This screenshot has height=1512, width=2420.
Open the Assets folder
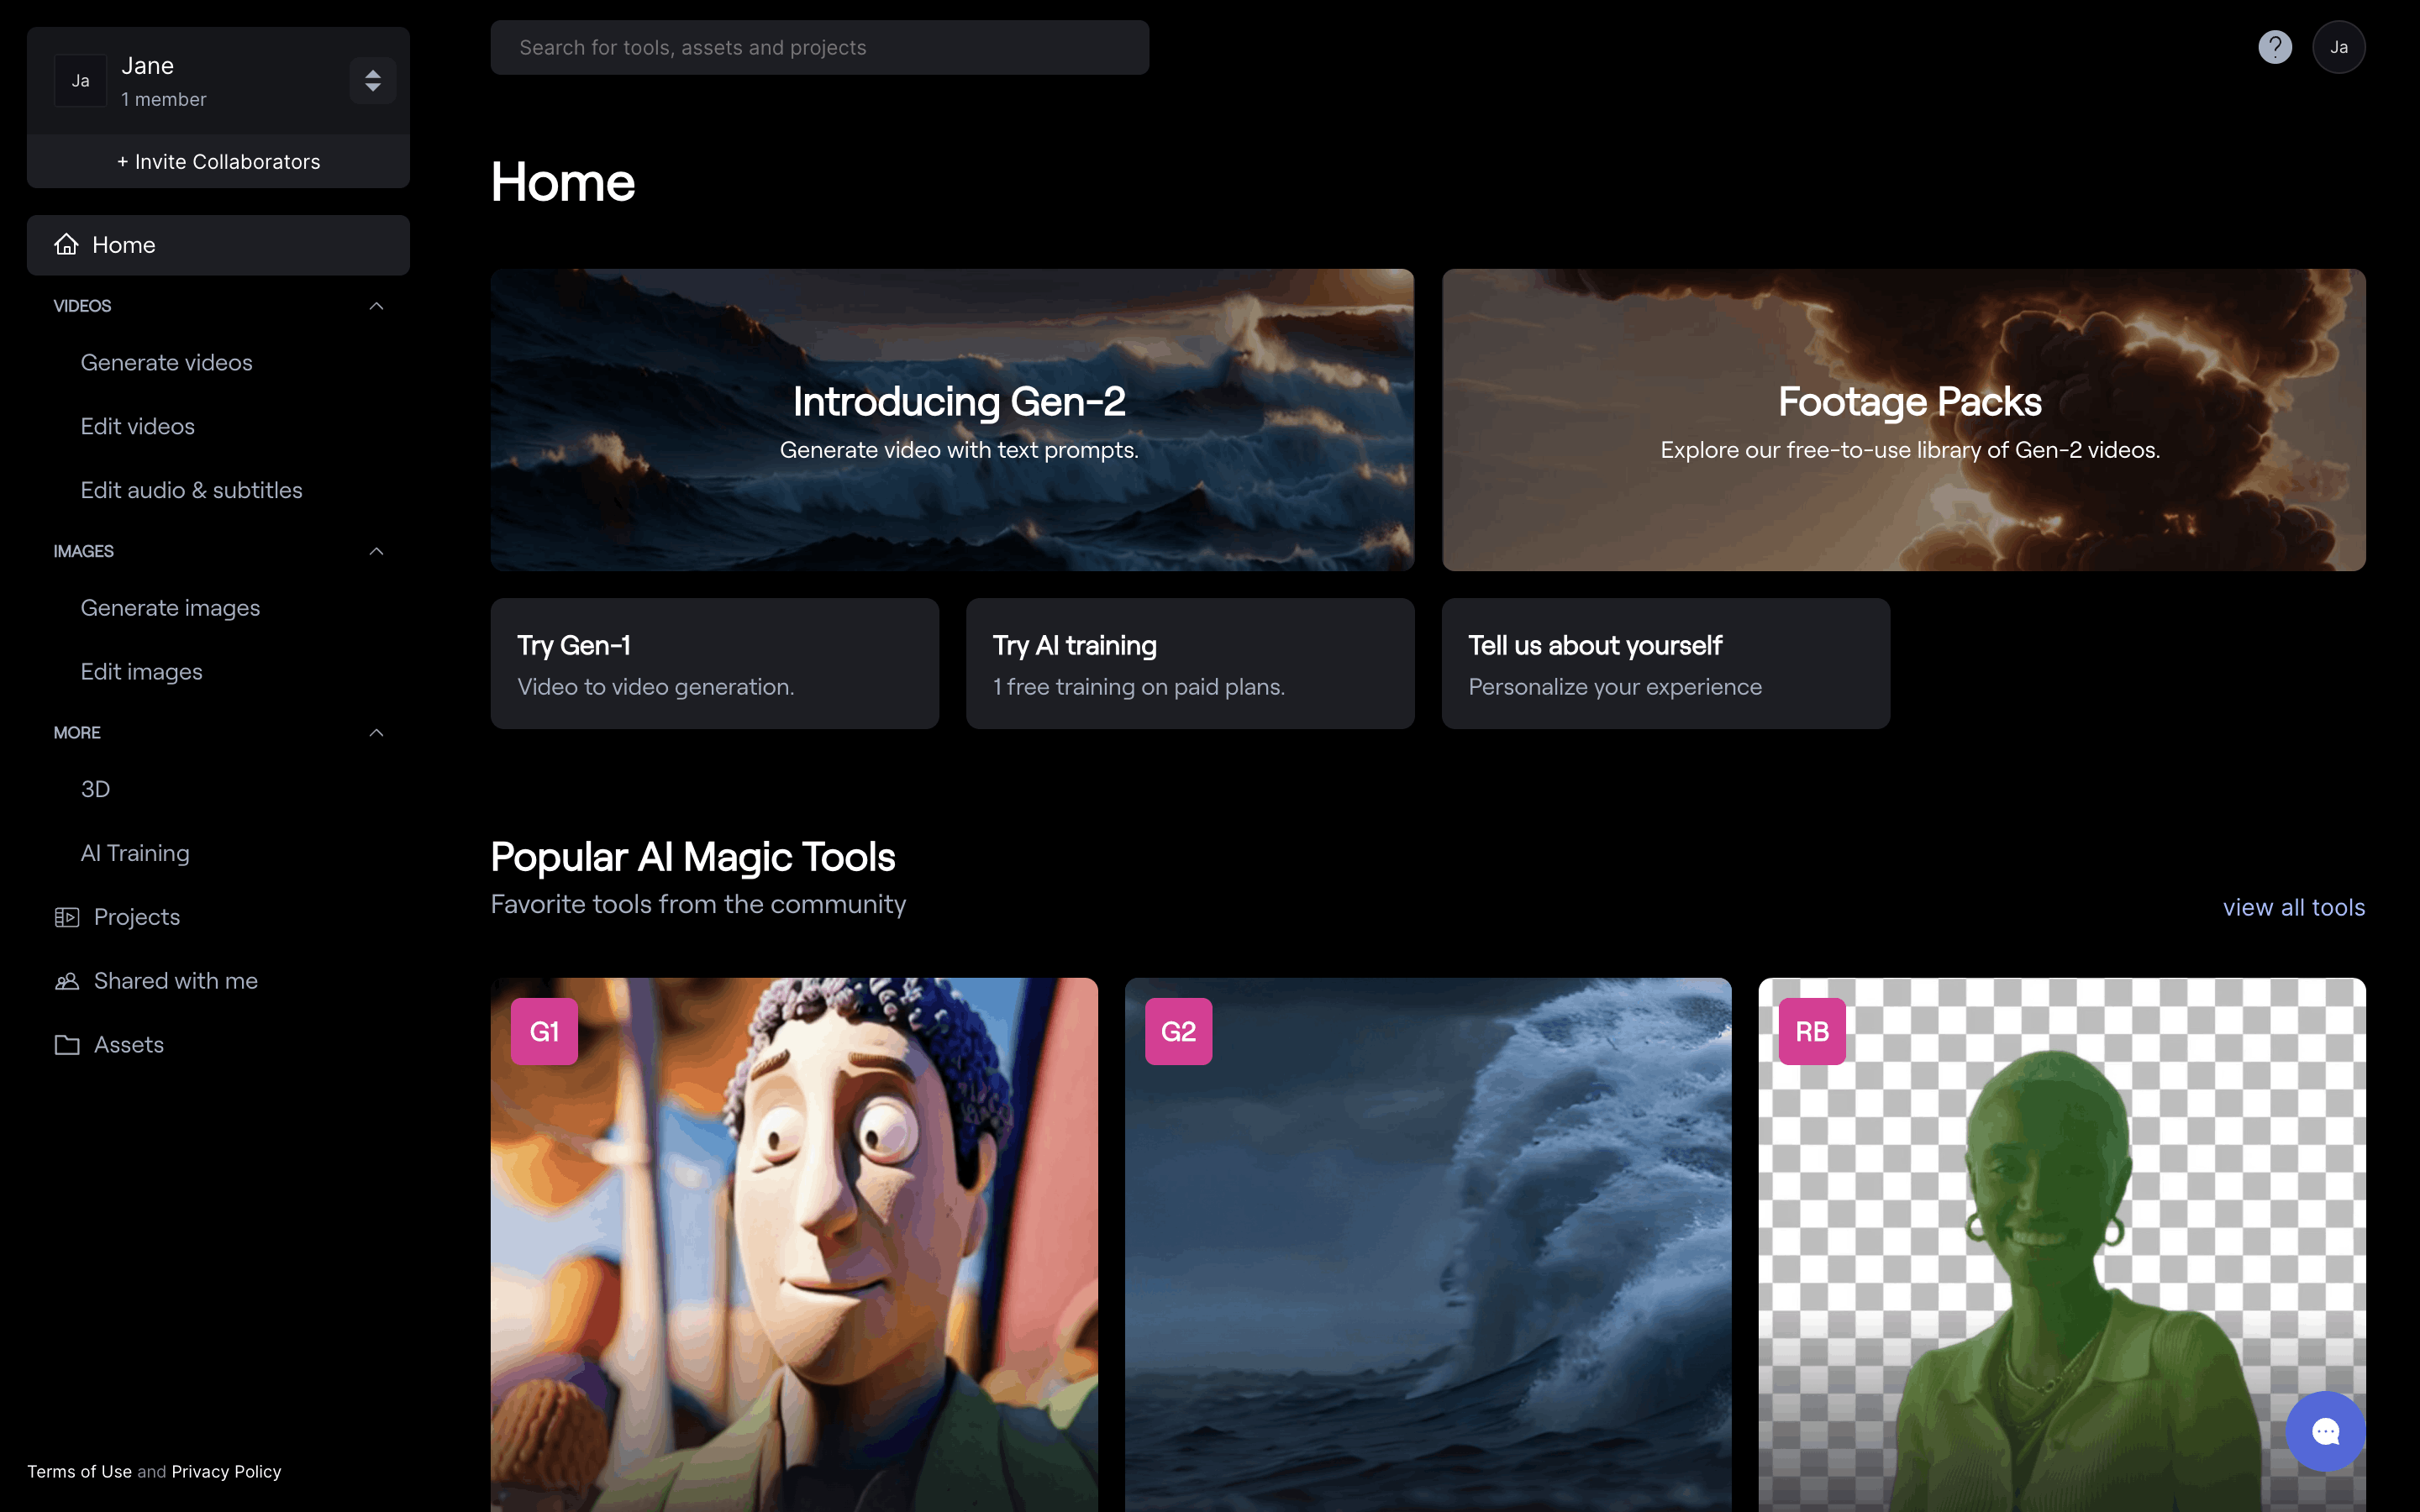128,1045
